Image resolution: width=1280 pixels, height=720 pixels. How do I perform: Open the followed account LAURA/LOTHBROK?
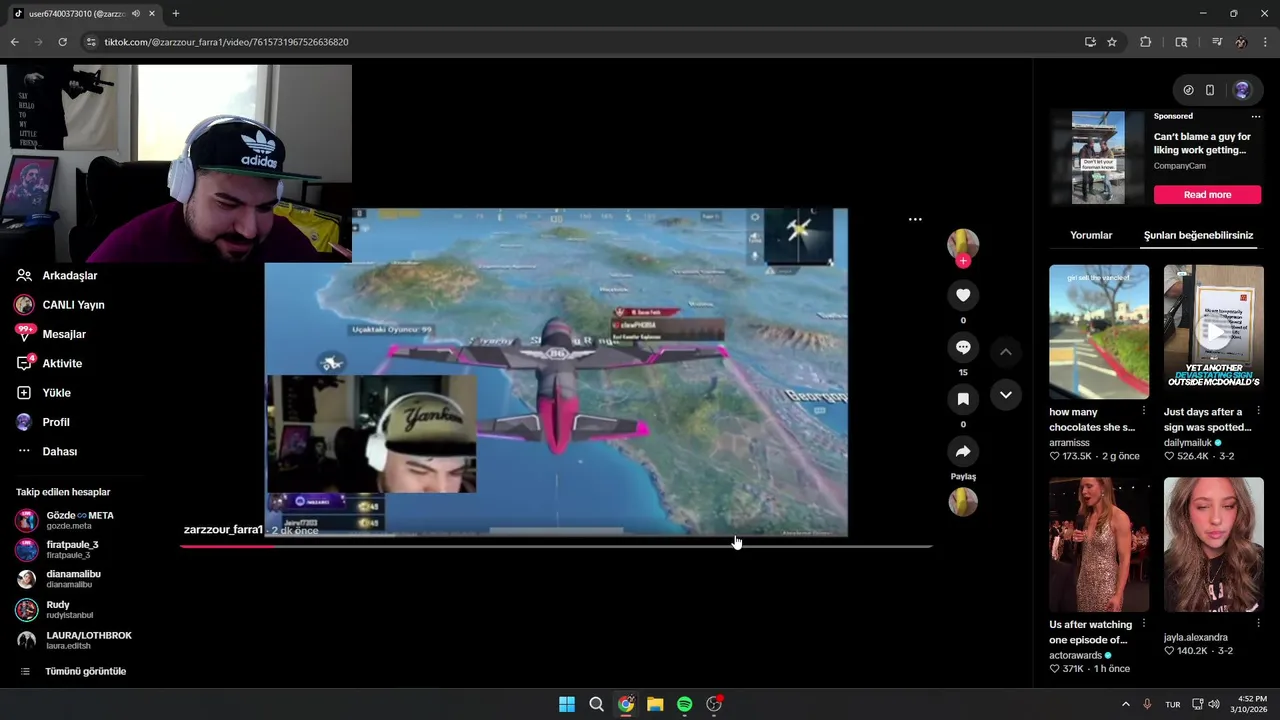(74, 640)
